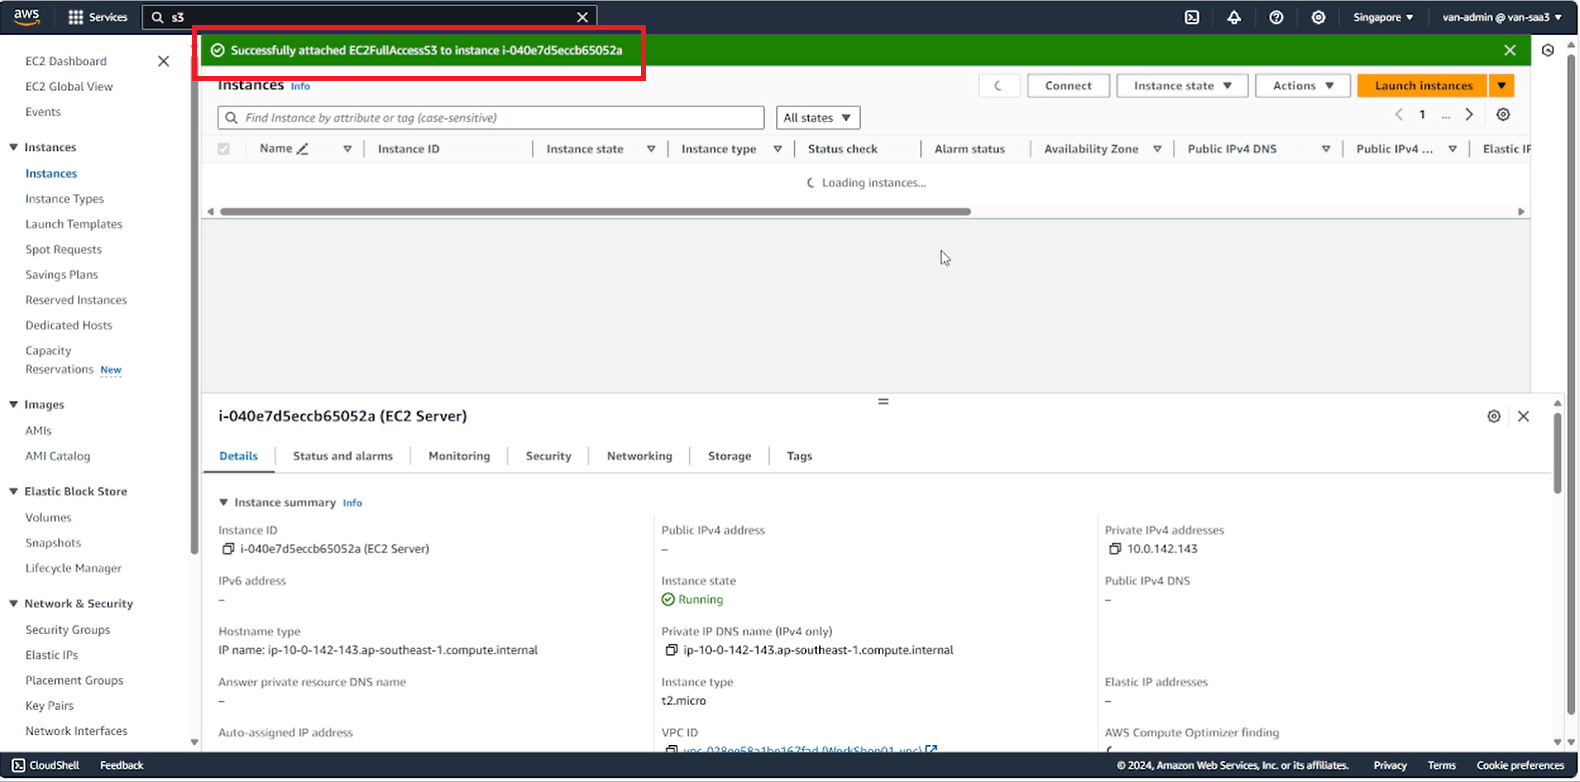1580x782 pixels.
Task: Collapse the Instances sidebar section
Action: point(14,147)
